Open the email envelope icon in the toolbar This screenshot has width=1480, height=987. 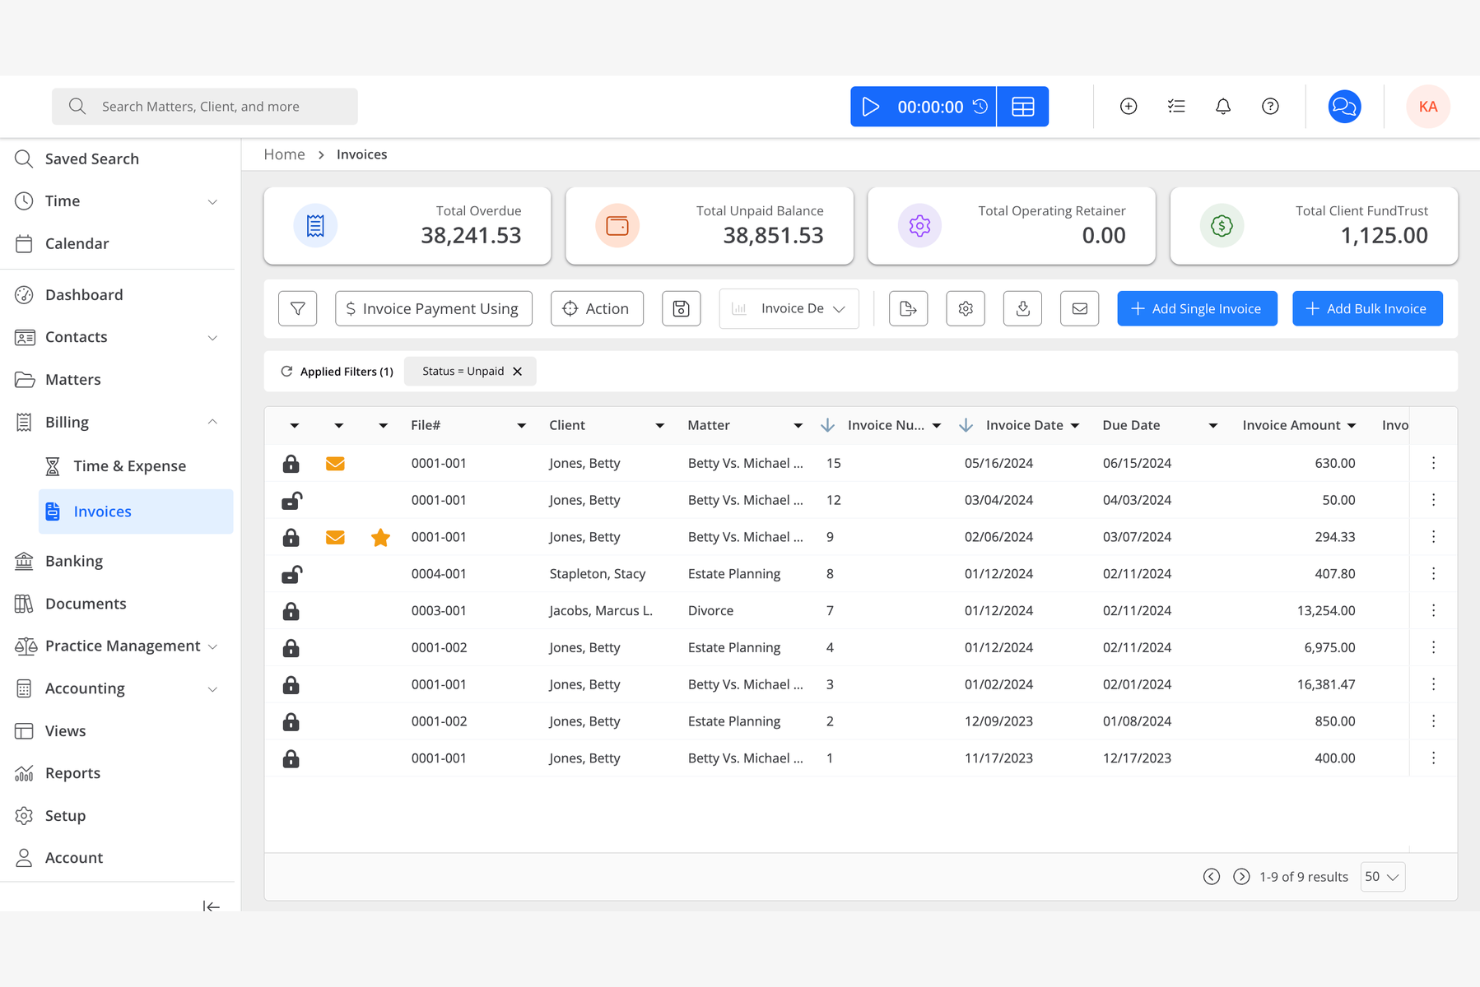click(1079, 308)
